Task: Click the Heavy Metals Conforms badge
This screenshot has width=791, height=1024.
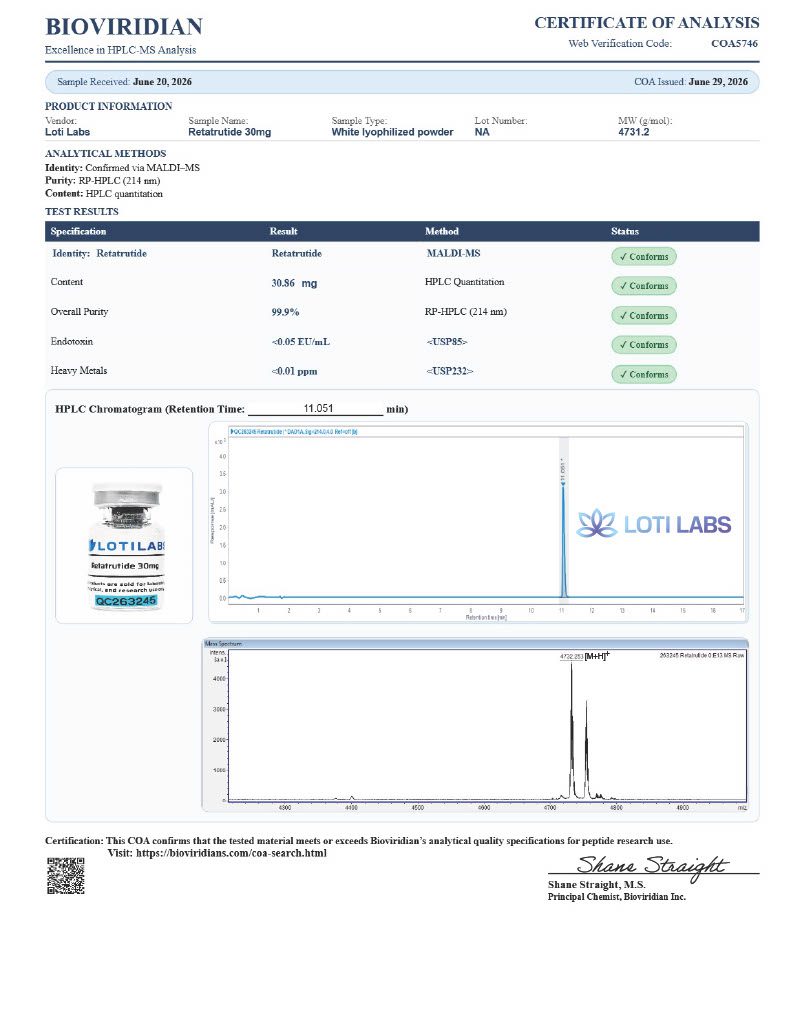Action: tap(644, 374)
